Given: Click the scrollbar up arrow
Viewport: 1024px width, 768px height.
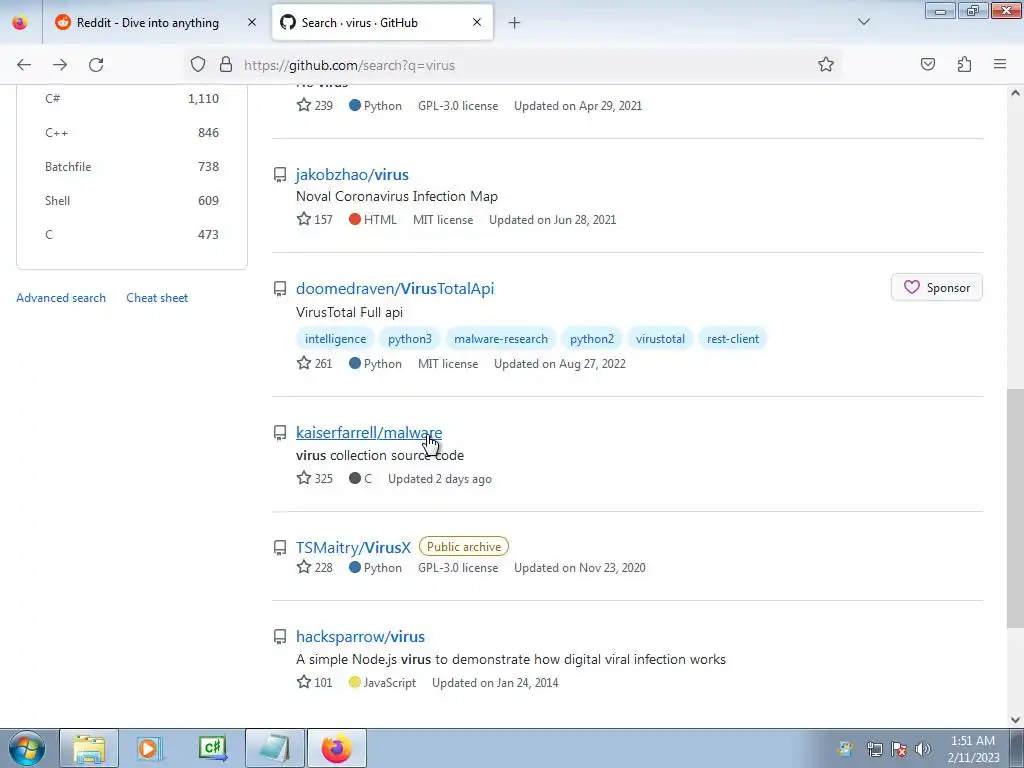Looking at the screenshot, I should [x=1015, y=93].
